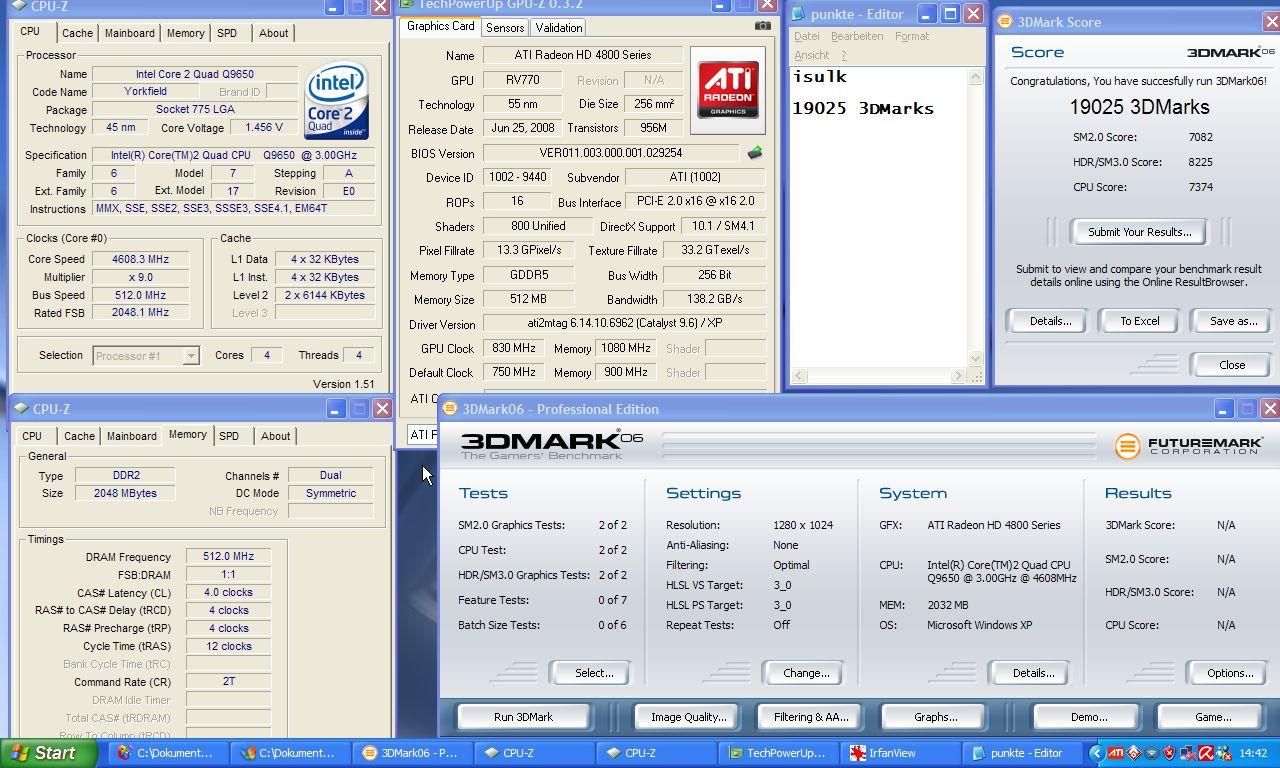Export score with To Excel button

point(1139,321)
